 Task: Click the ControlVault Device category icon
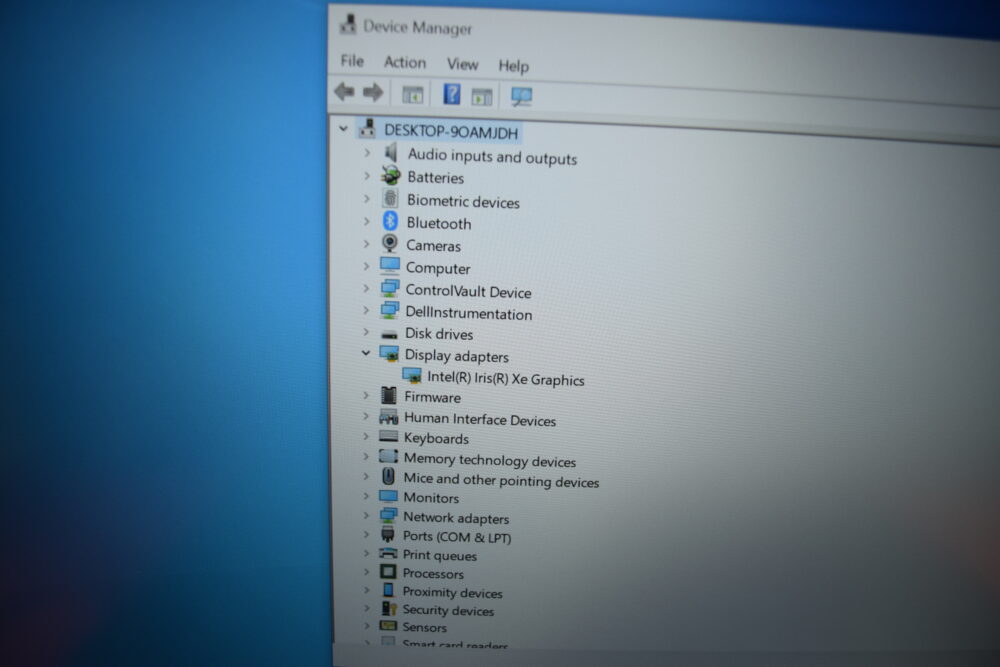pos(390,288)
